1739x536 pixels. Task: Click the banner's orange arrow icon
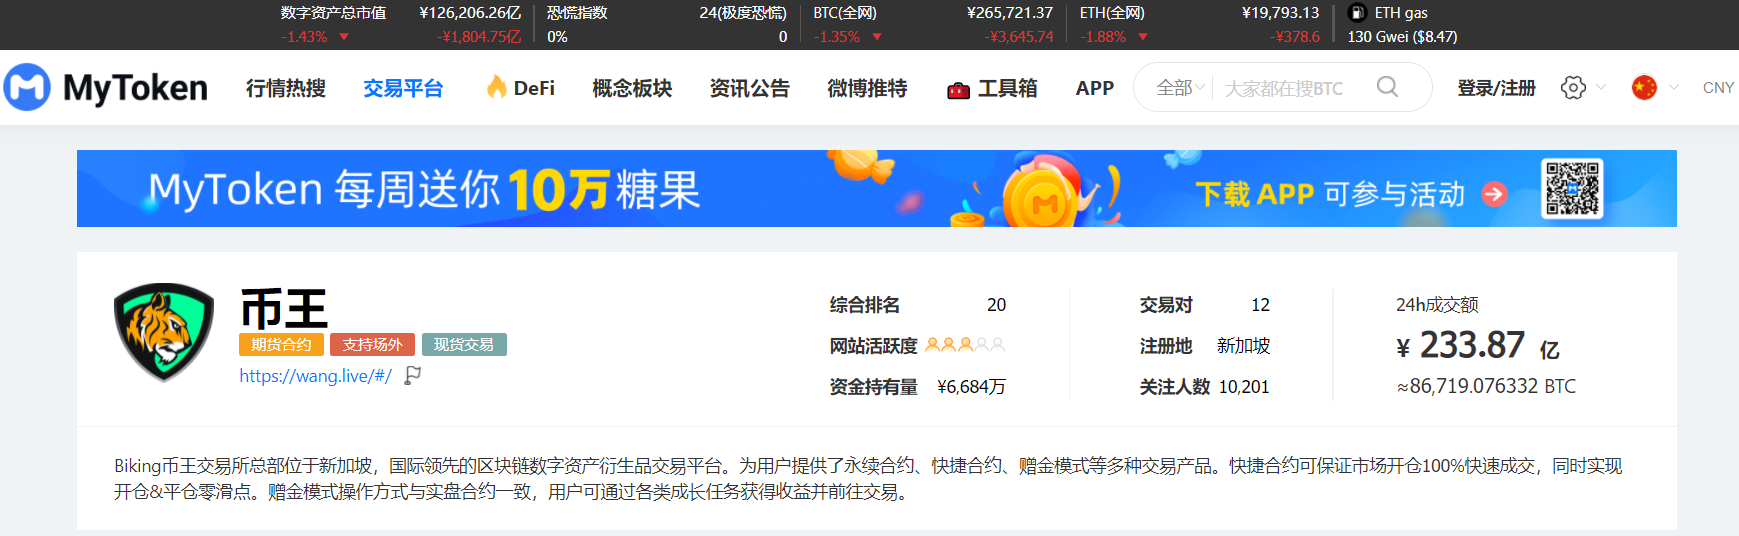click(1494, 194)
